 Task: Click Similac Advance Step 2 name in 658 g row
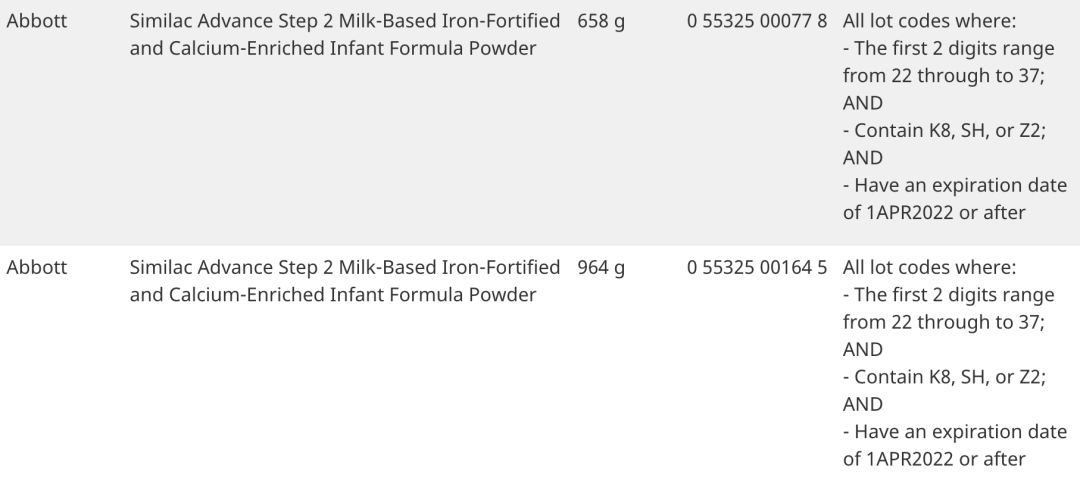click(x=345, y=35)
